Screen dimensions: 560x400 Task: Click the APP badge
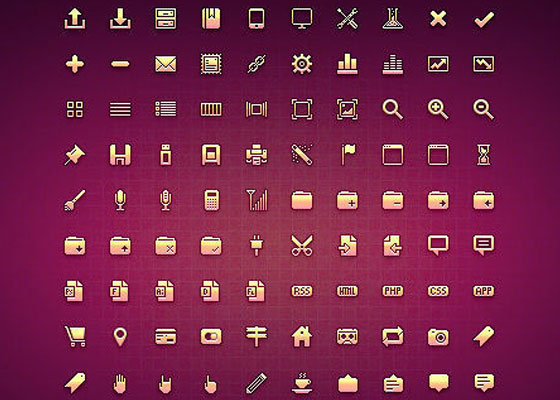pos(484,291)
